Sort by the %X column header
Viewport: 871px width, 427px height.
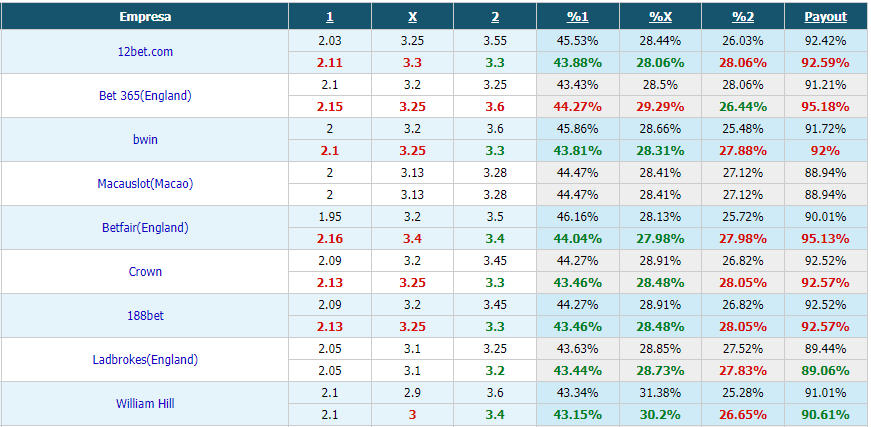click(660, 17)
